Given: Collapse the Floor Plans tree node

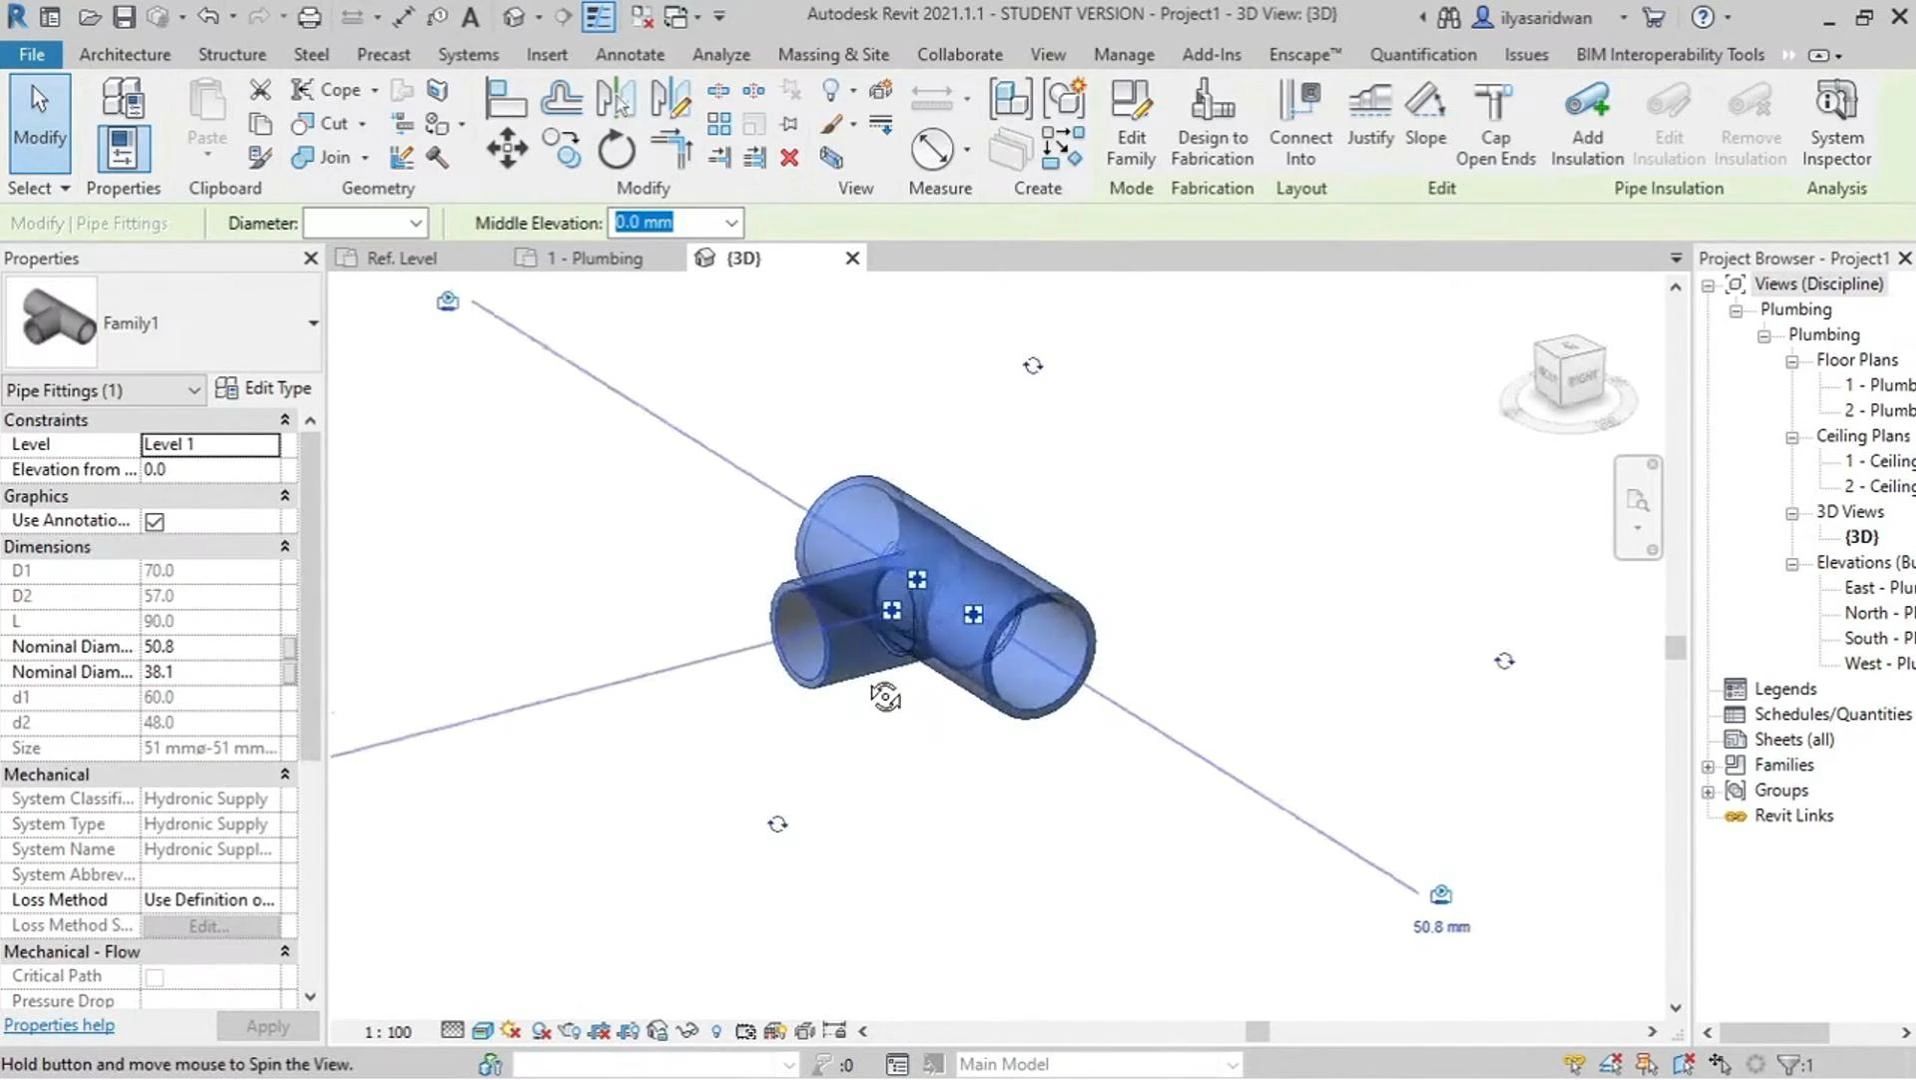Looking at the screenshot, I should (x=1792, y=361).
